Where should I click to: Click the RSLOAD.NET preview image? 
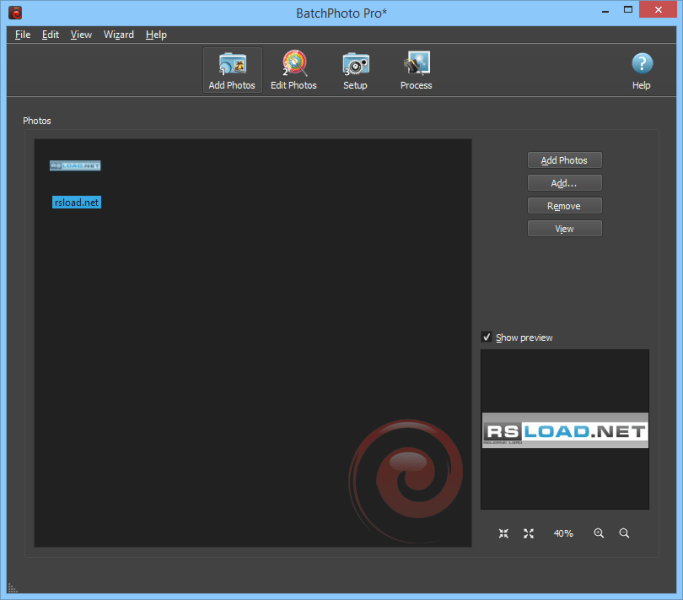click(565, 430)
